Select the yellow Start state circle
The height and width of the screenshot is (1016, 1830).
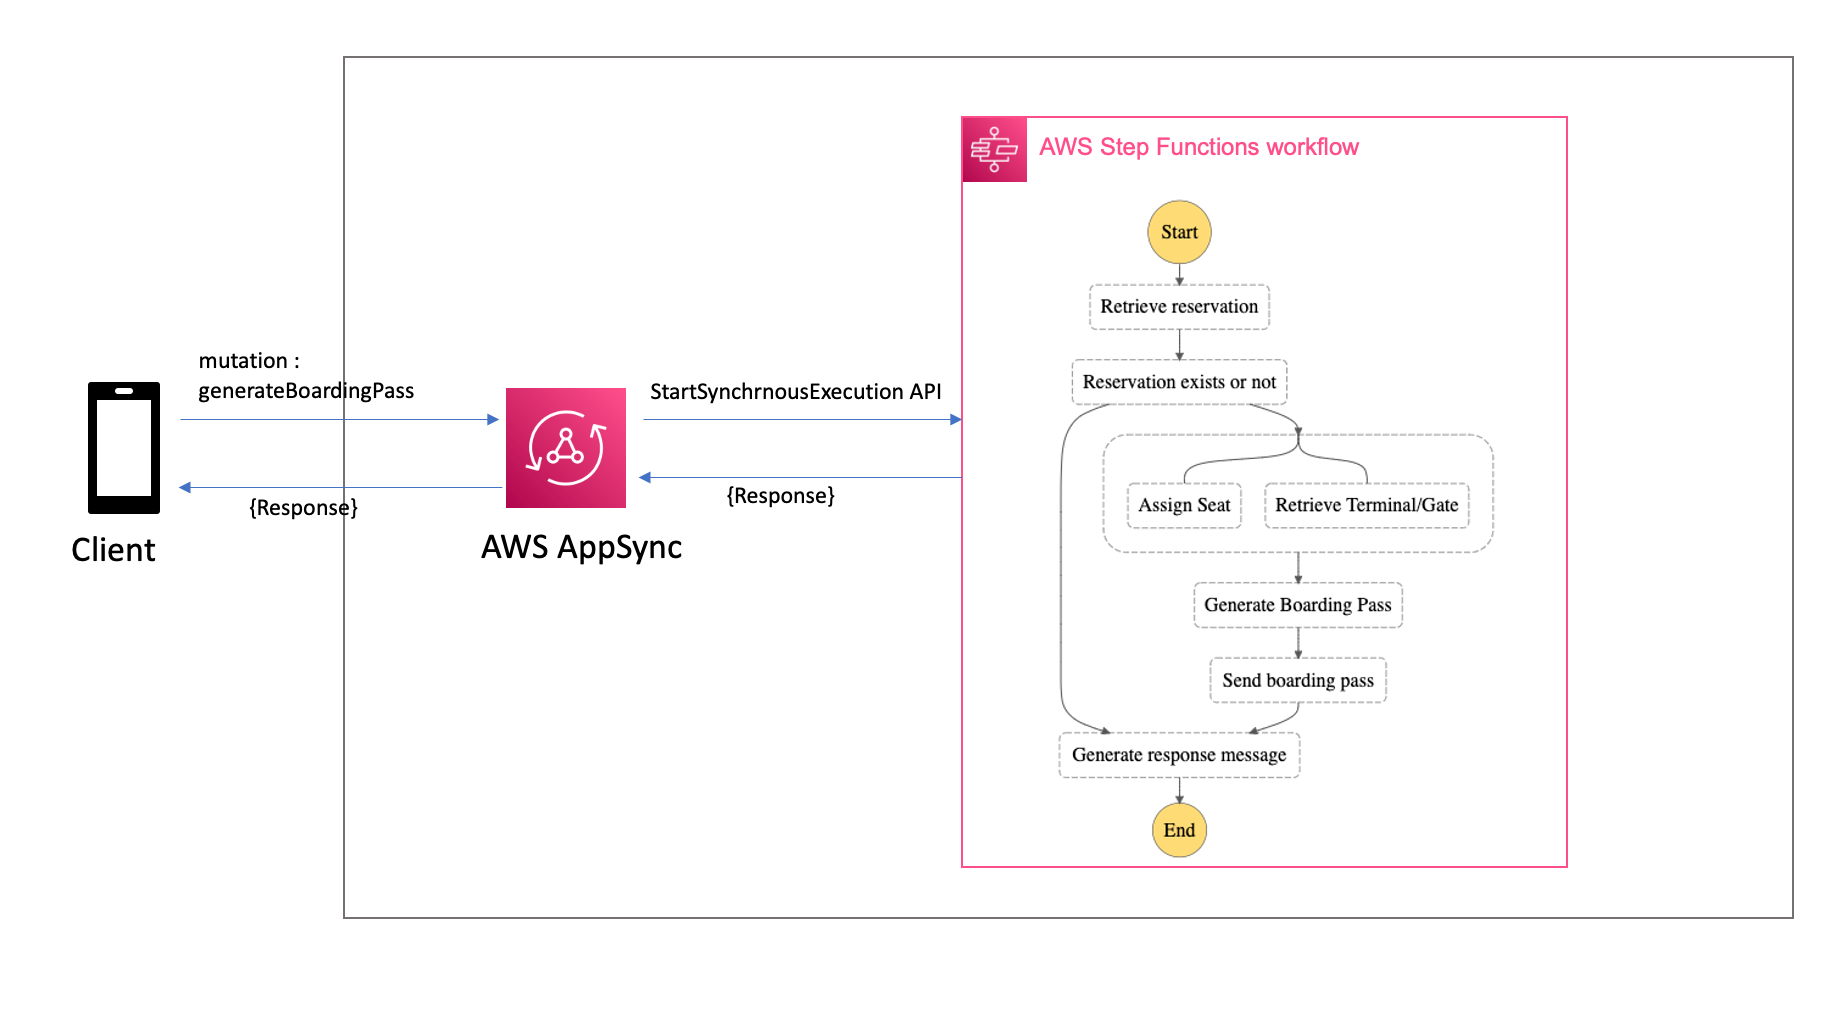coord(1179,232)
